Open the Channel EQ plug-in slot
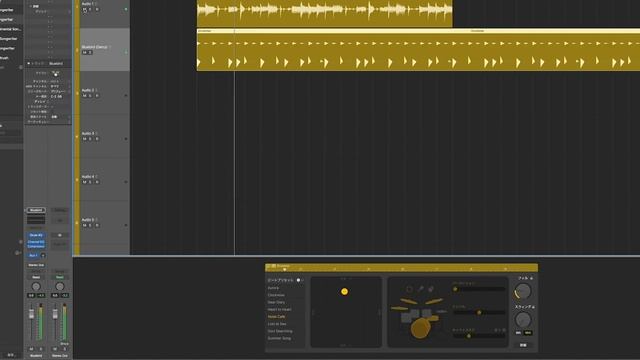 (36, 242)
